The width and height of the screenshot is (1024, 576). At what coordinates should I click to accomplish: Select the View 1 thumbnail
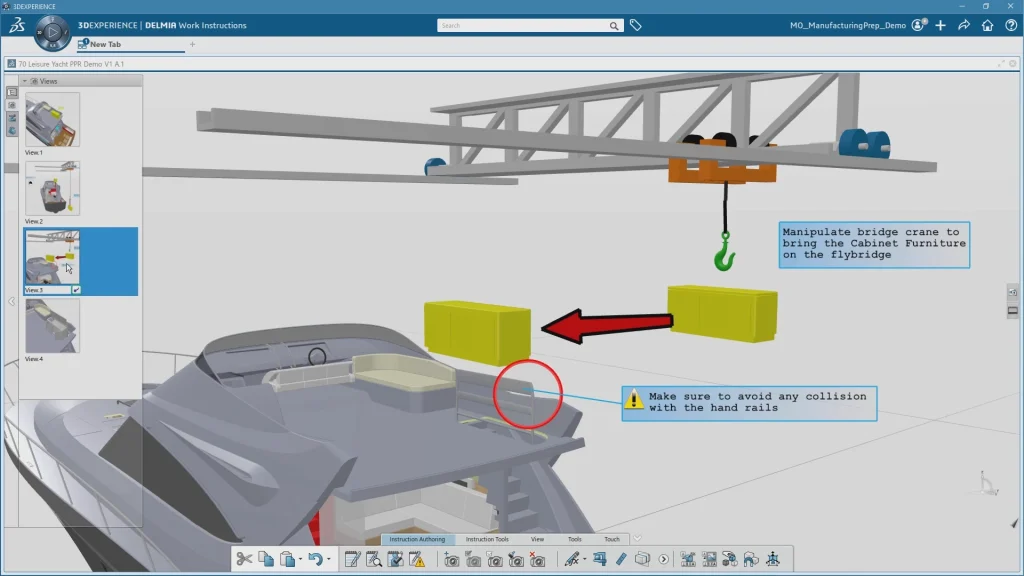pyautogui.click(x=52, y=120)
